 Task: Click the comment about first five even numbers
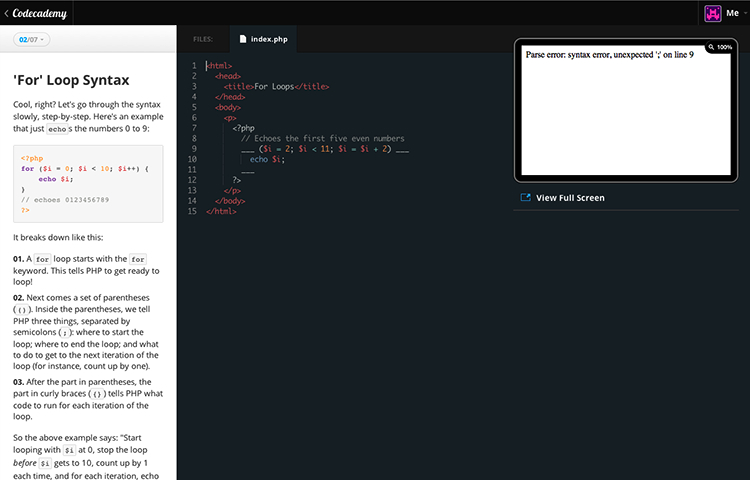(322, 138)
